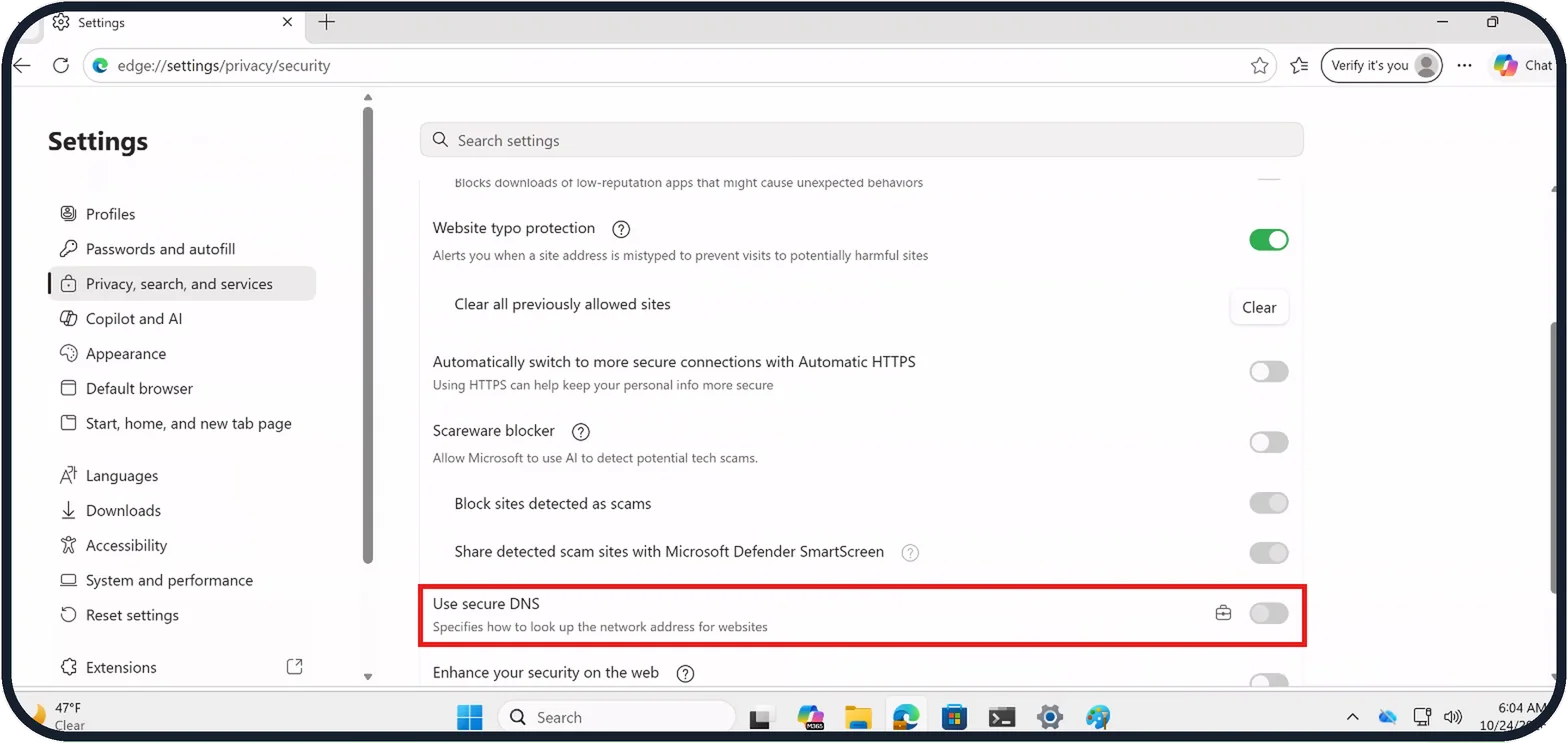Toggle Share detected scam sites with SmartScreen
1568x743 pixels.
point(1269,552)
